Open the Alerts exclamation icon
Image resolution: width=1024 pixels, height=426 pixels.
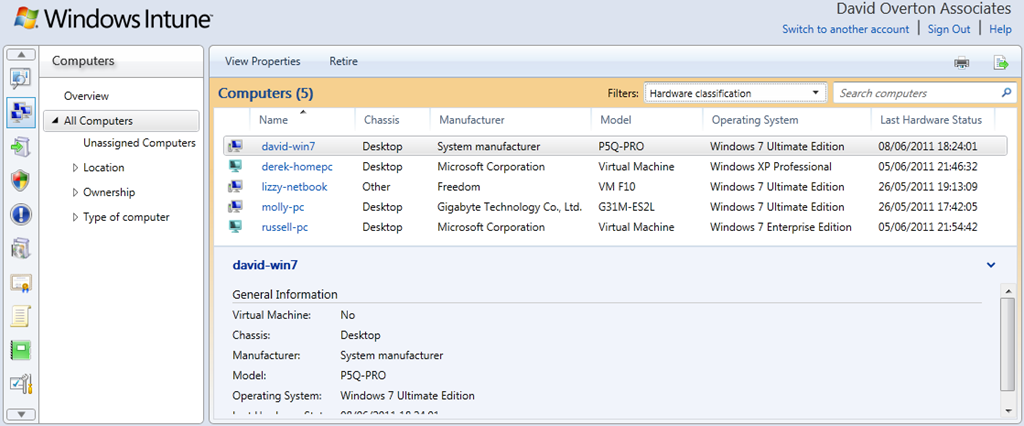tap(21, 215)
